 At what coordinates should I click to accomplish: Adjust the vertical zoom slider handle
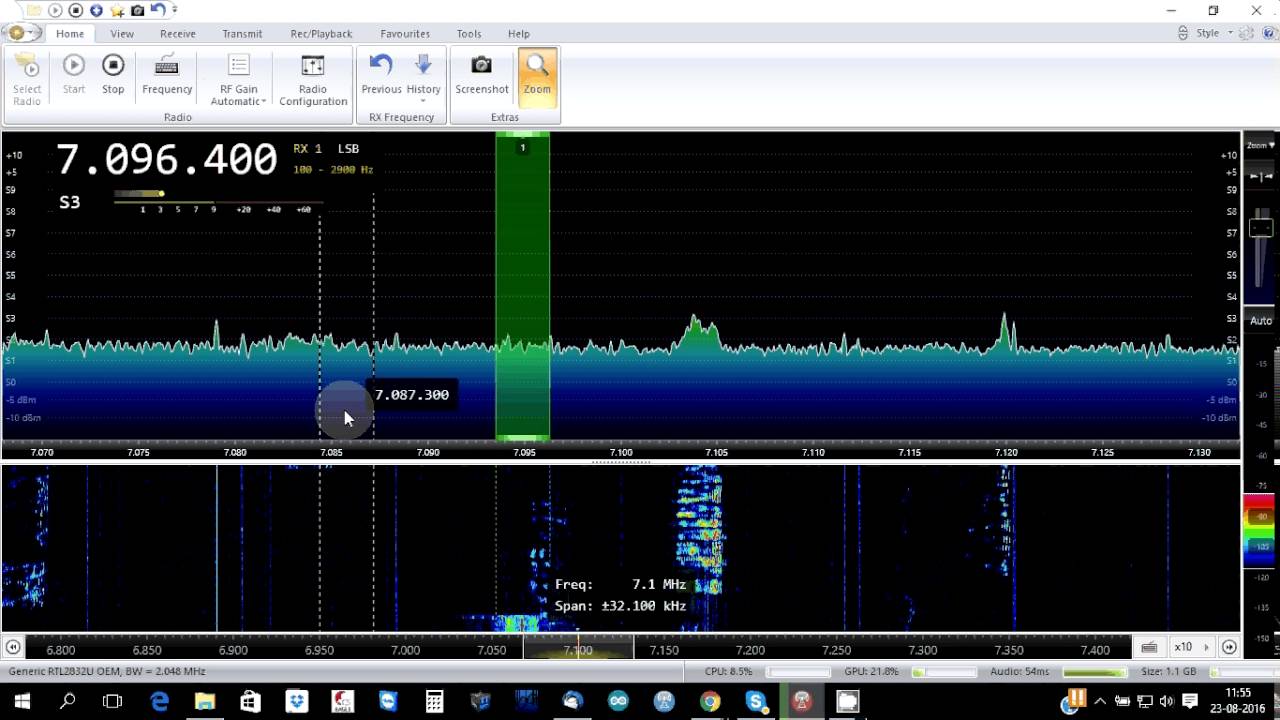[1261, 229]
